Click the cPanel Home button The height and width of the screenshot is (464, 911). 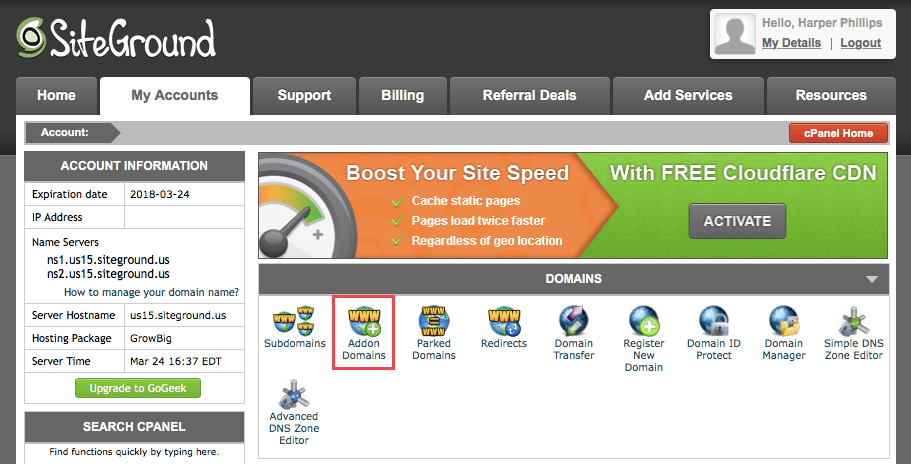(x=838, y=133)
